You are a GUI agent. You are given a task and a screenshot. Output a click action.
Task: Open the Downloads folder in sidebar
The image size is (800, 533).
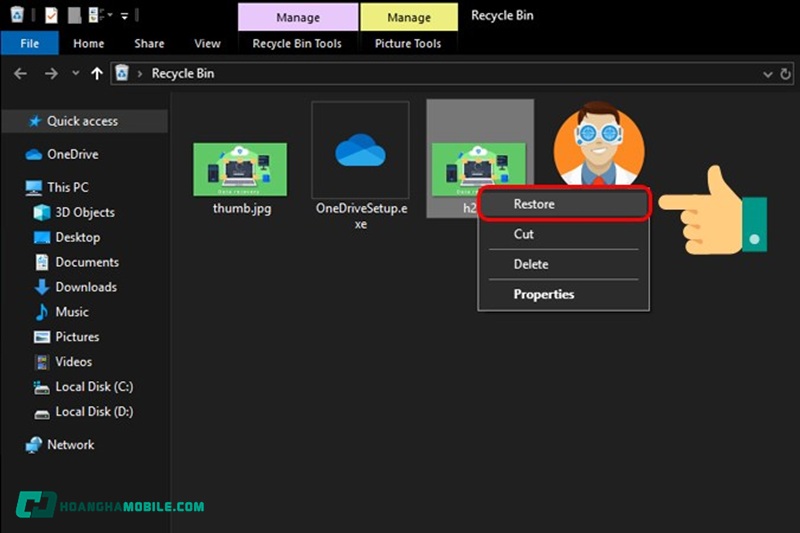coord(85,287)
